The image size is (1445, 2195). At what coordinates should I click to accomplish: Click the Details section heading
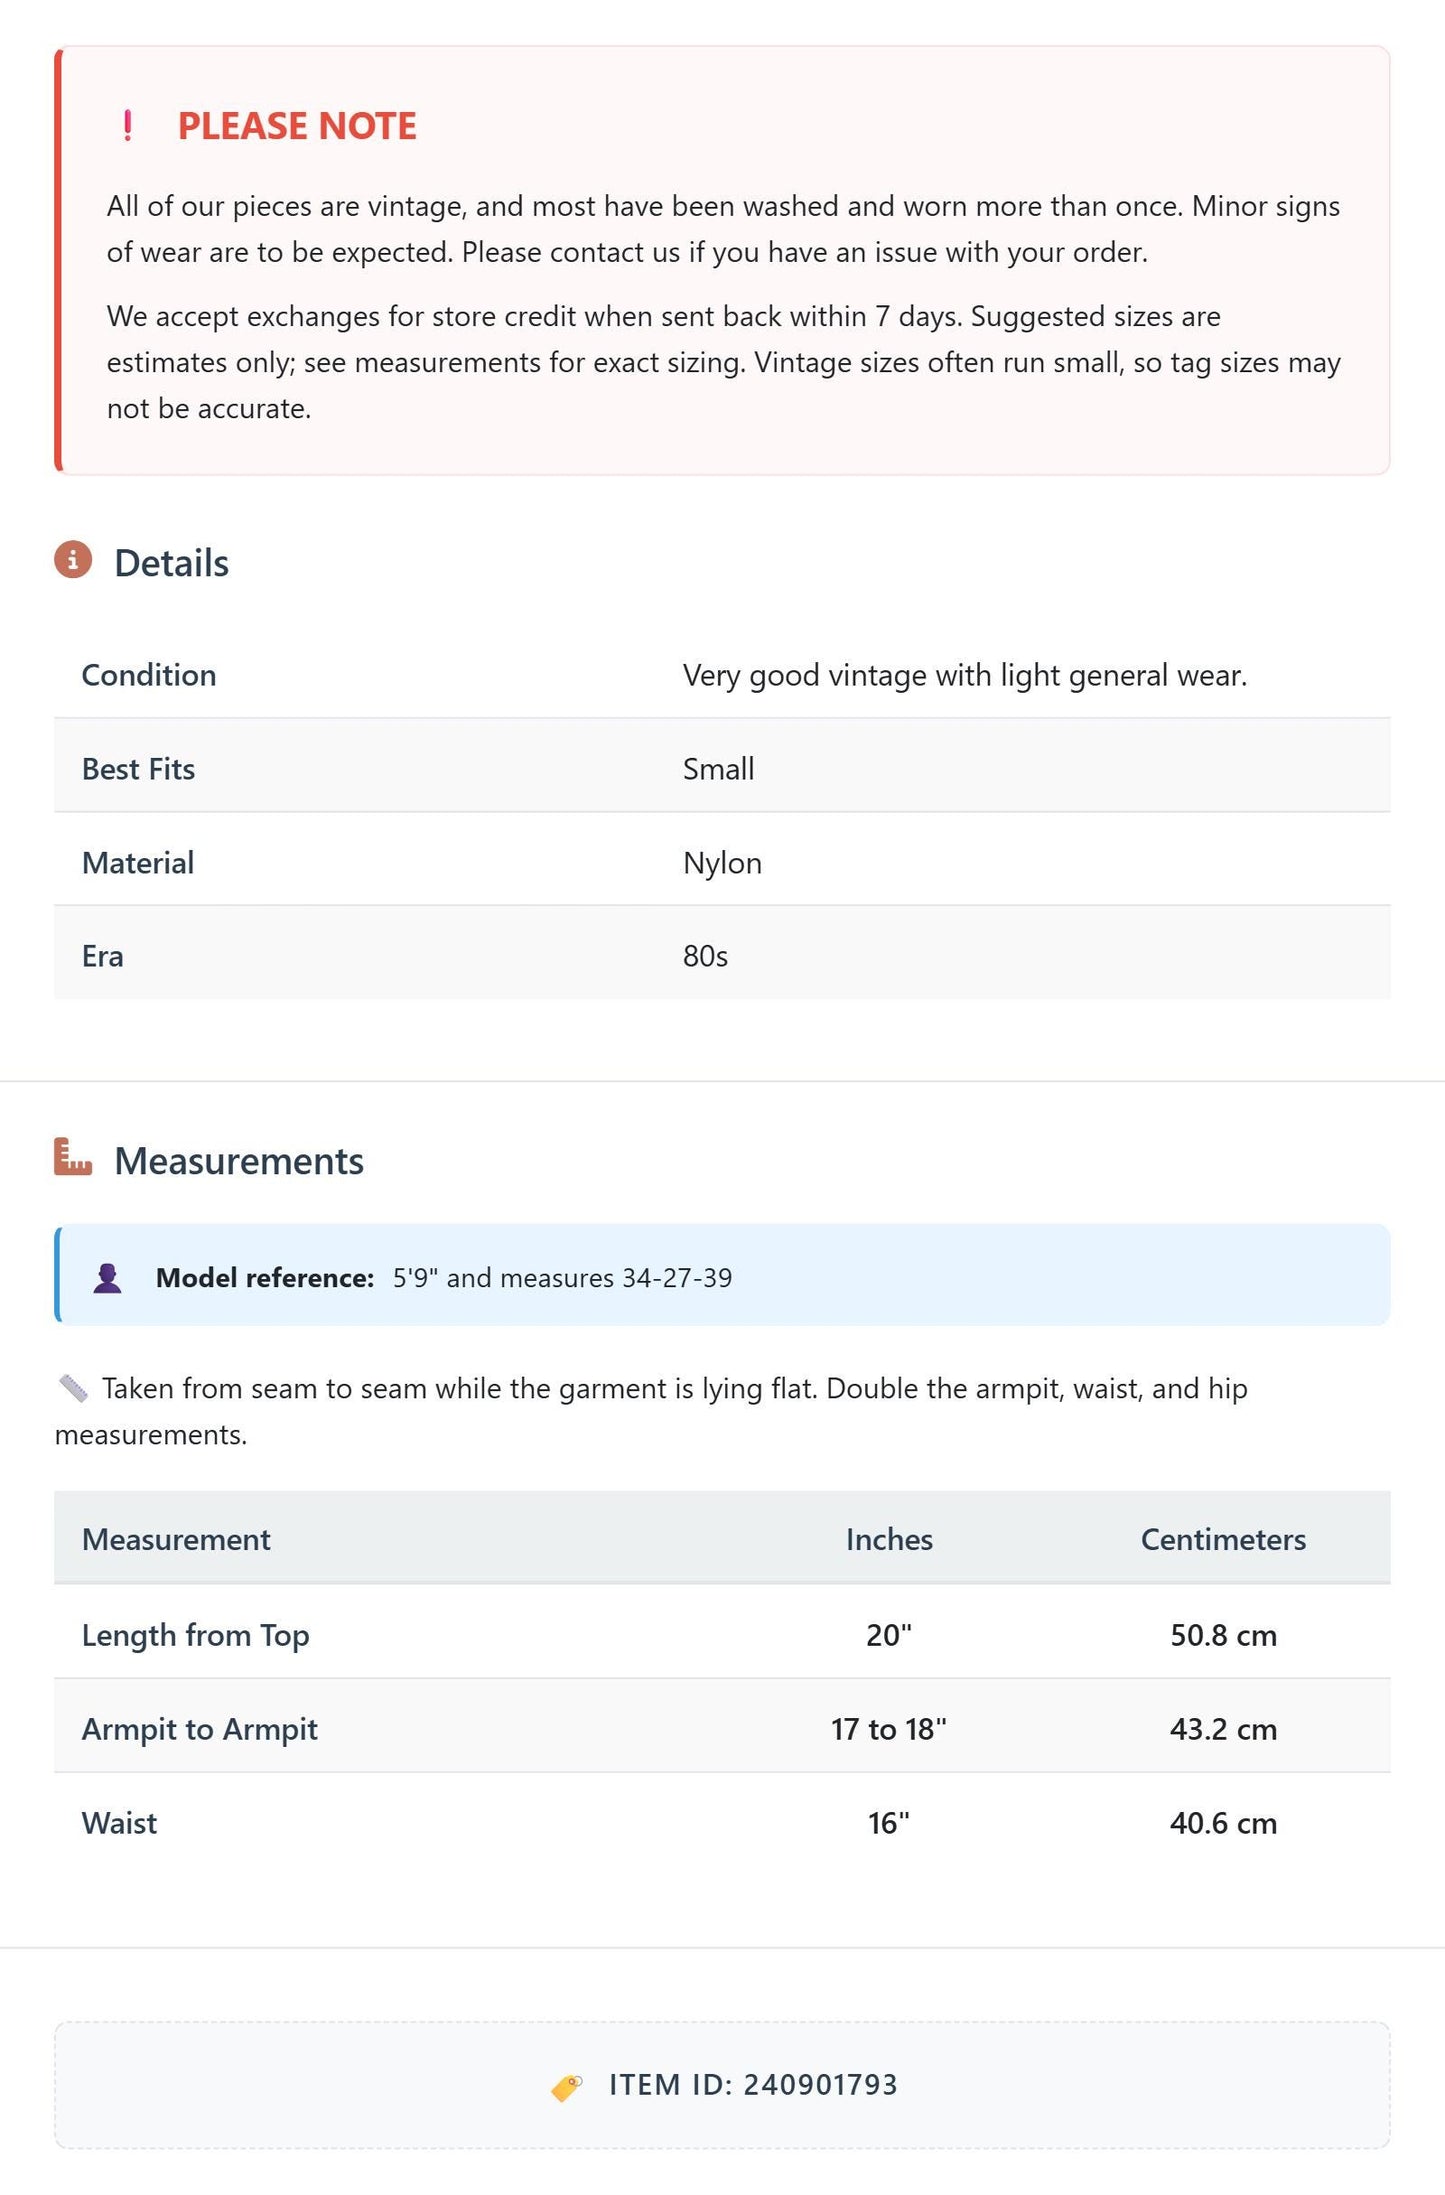pyautogui.click(x=171, y=563)
